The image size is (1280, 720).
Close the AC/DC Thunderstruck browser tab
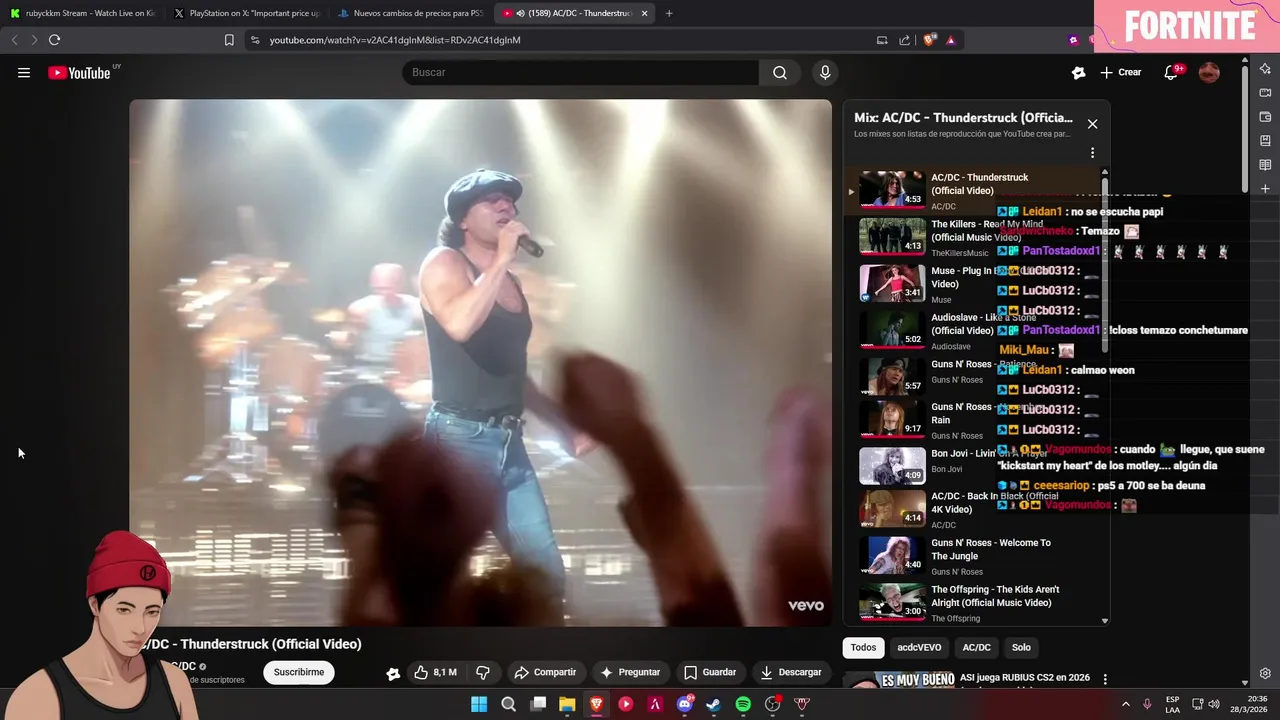pos(644,13)
